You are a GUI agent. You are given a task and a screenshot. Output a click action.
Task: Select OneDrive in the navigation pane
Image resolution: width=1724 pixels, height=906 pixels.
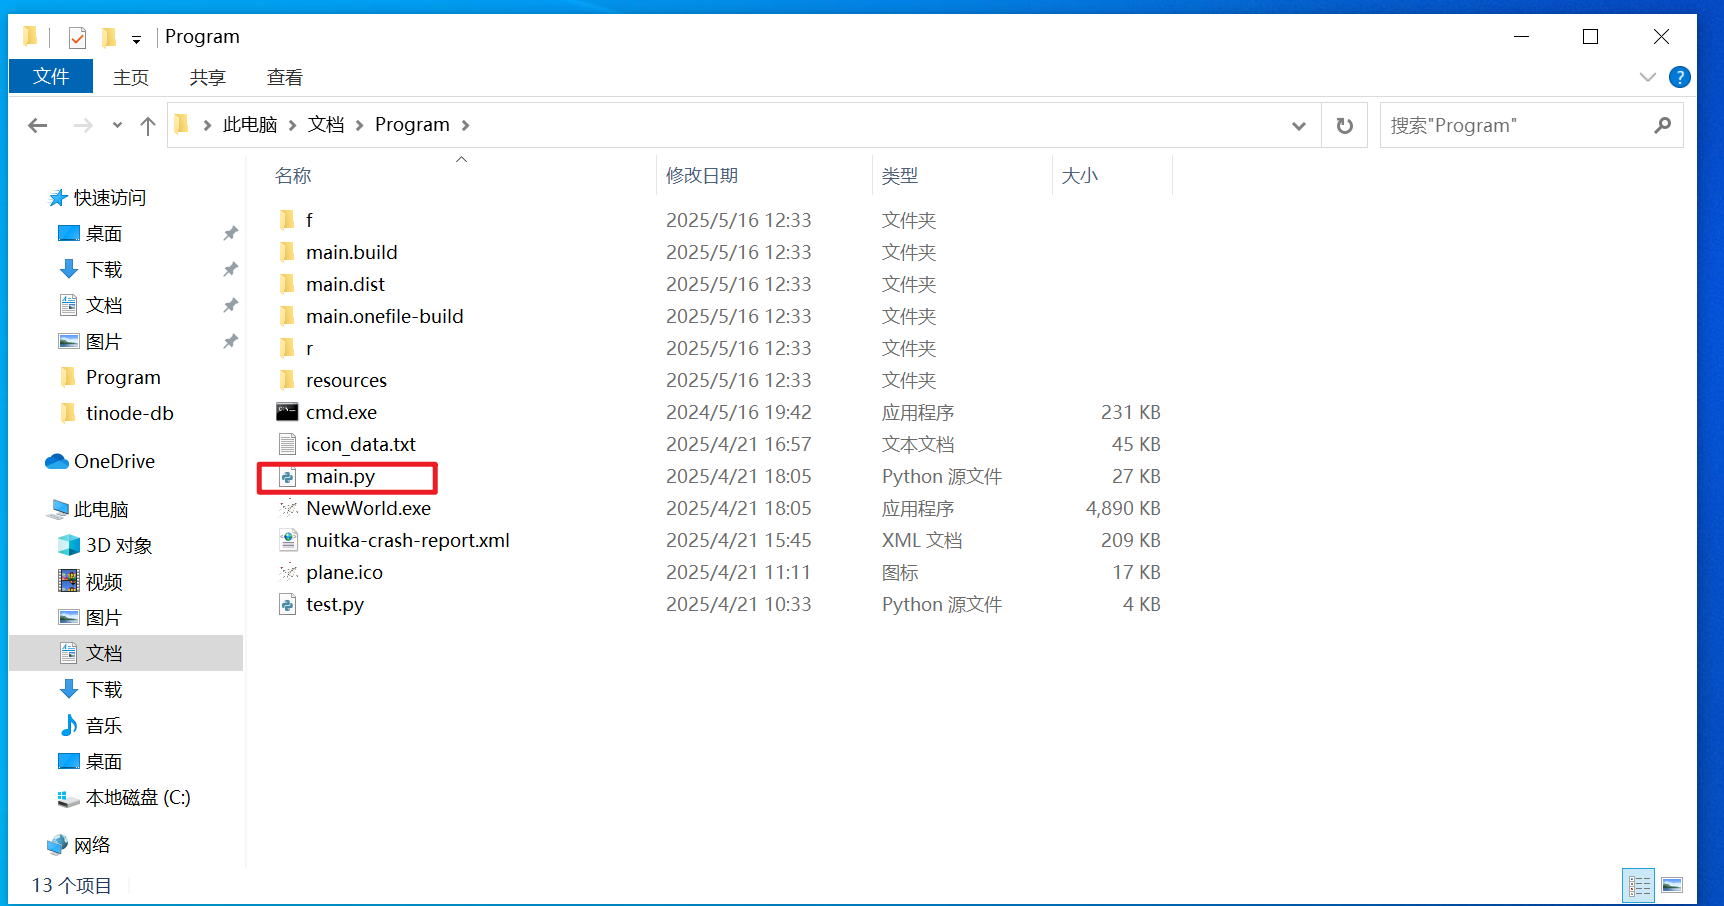(114, 461)
